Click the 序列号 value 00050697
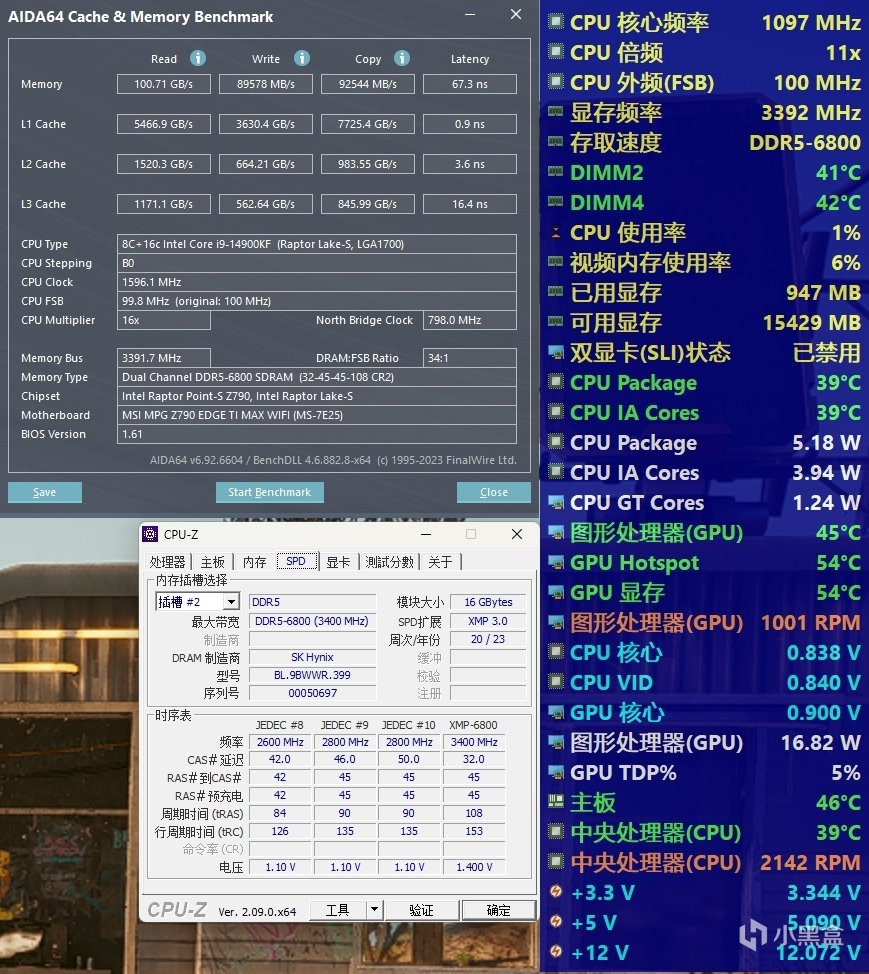 point(312,693)
